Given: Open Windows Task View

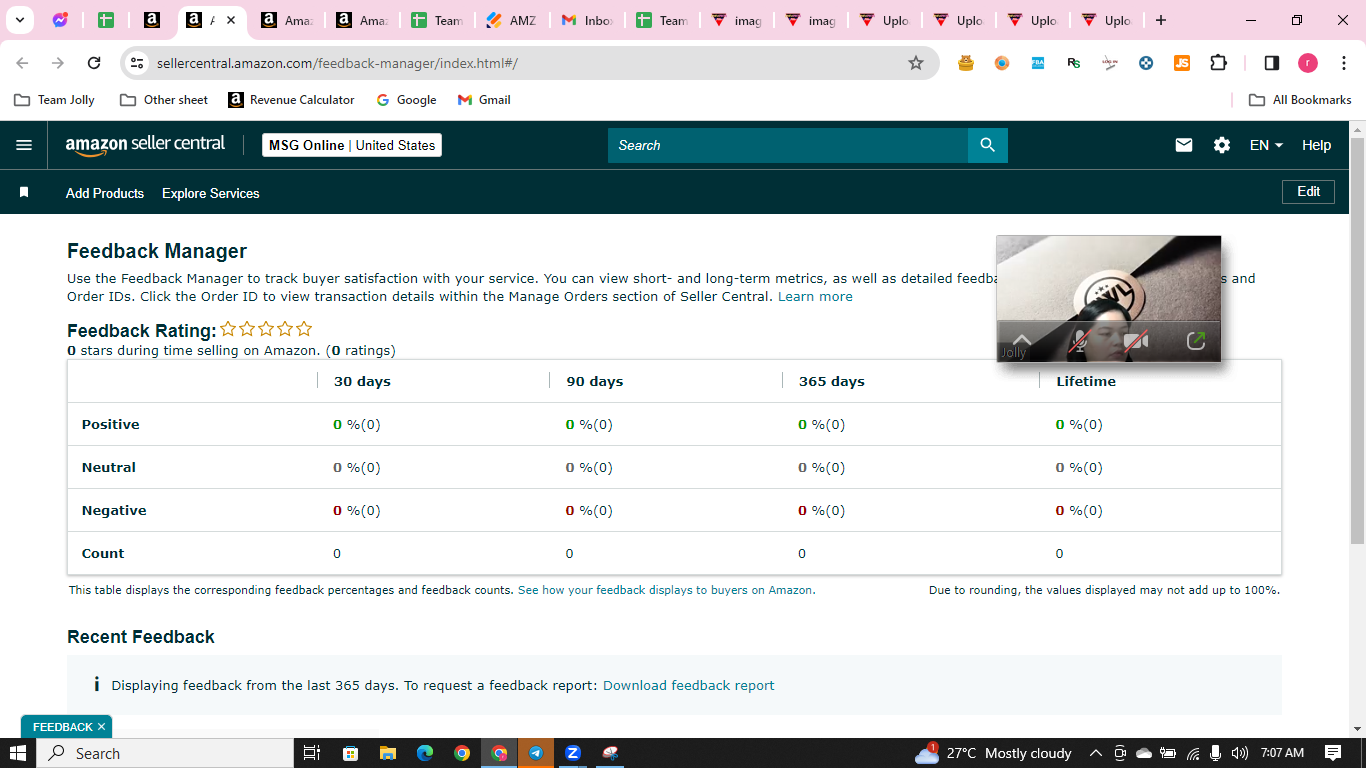Looking at the screenshot, I should (x=312, y=753).
